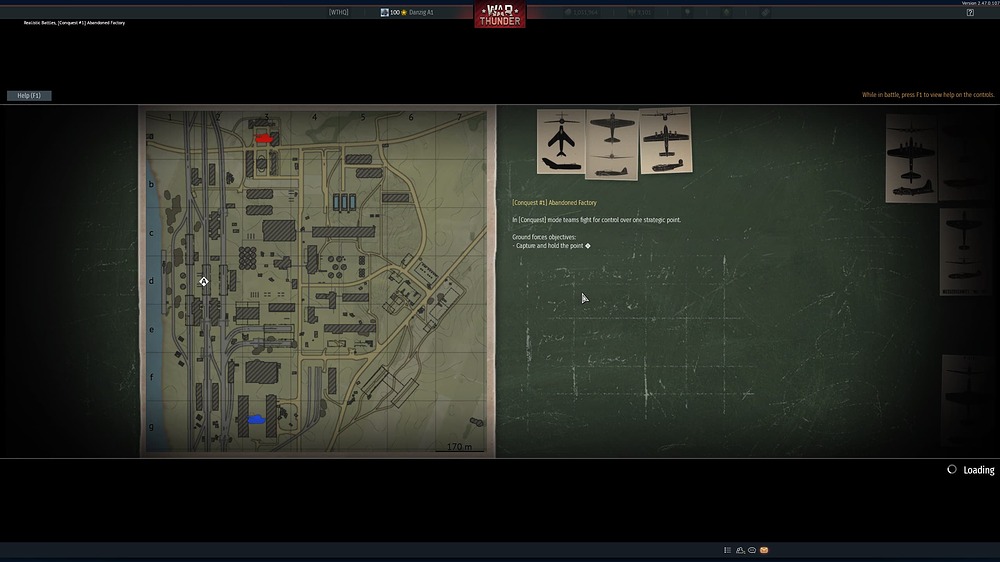Click capture point A on the map

203,281
